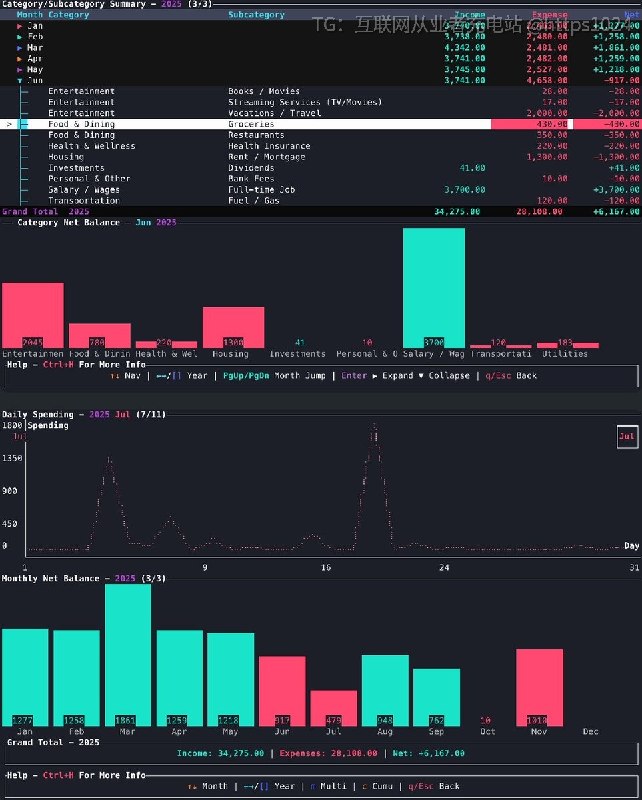Expand the Jan month row triangle

click(x=20, y=26)
